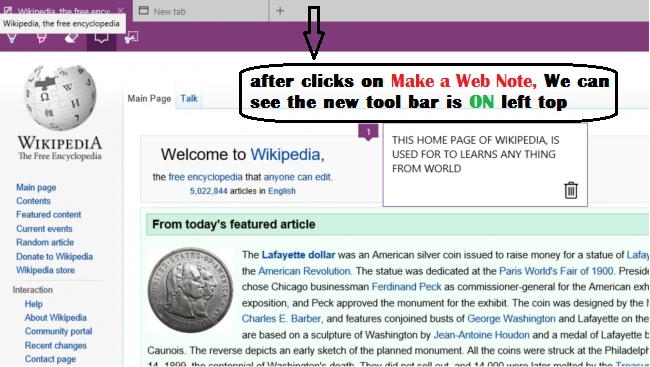The width and height of the screenshot is (650, 367).
Task: Click the purple note marker numbered 1
Action: 368,133
